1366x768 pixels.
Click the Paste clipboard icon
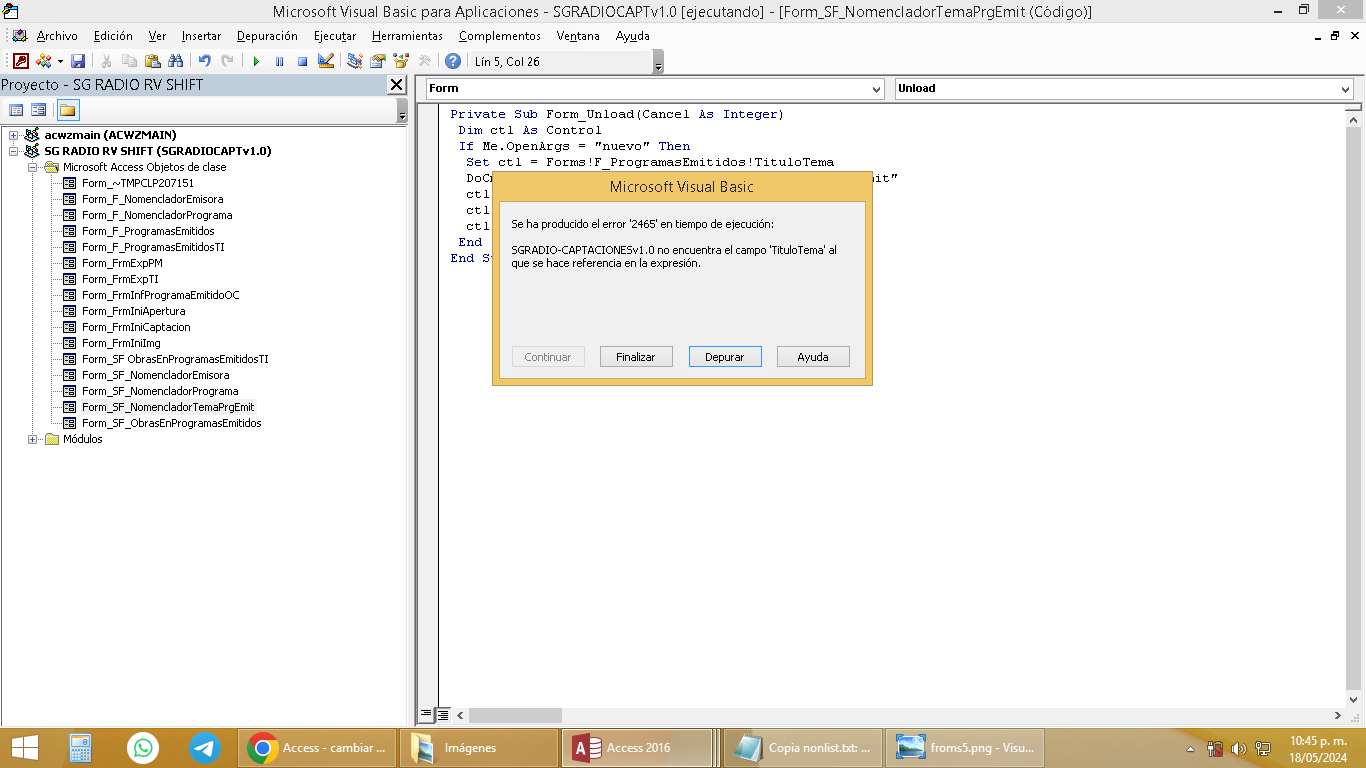(153, 61)
